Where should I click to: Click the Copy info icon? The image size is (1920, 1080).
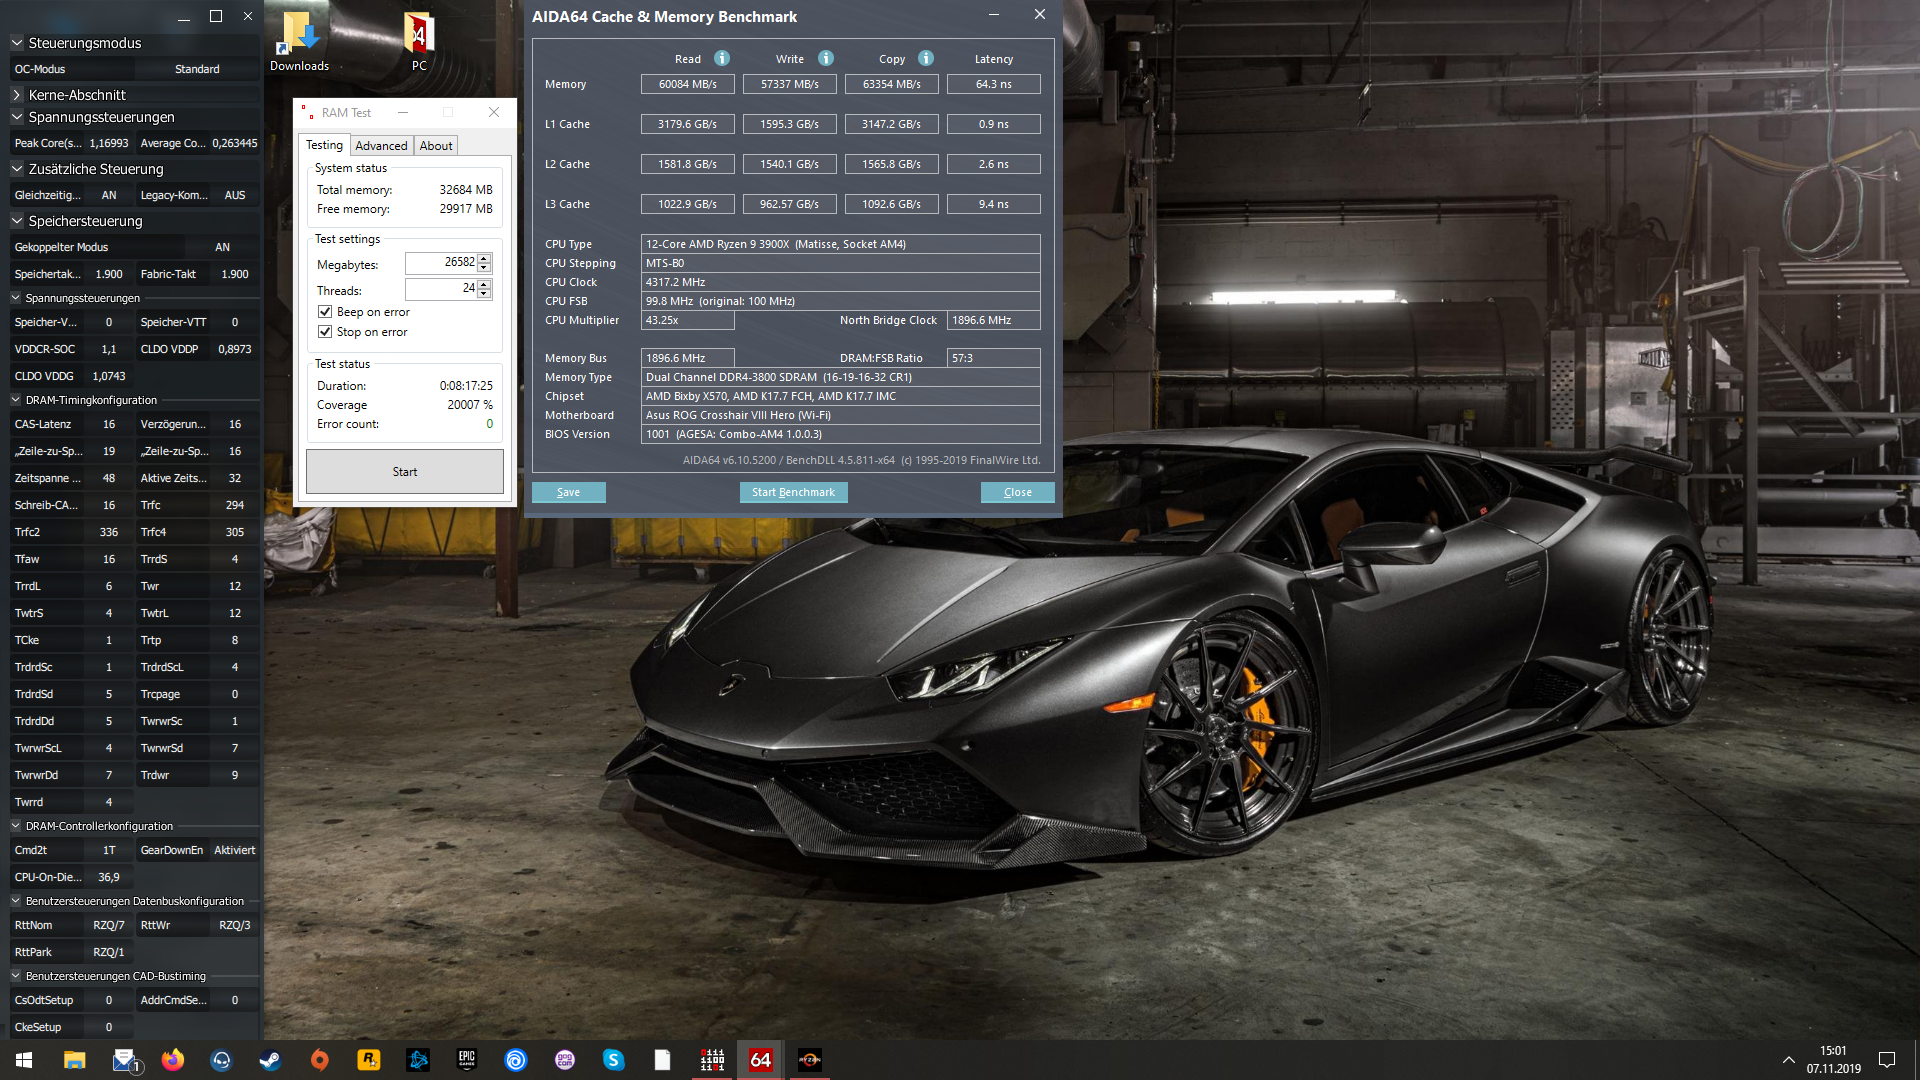pos(926,58)
